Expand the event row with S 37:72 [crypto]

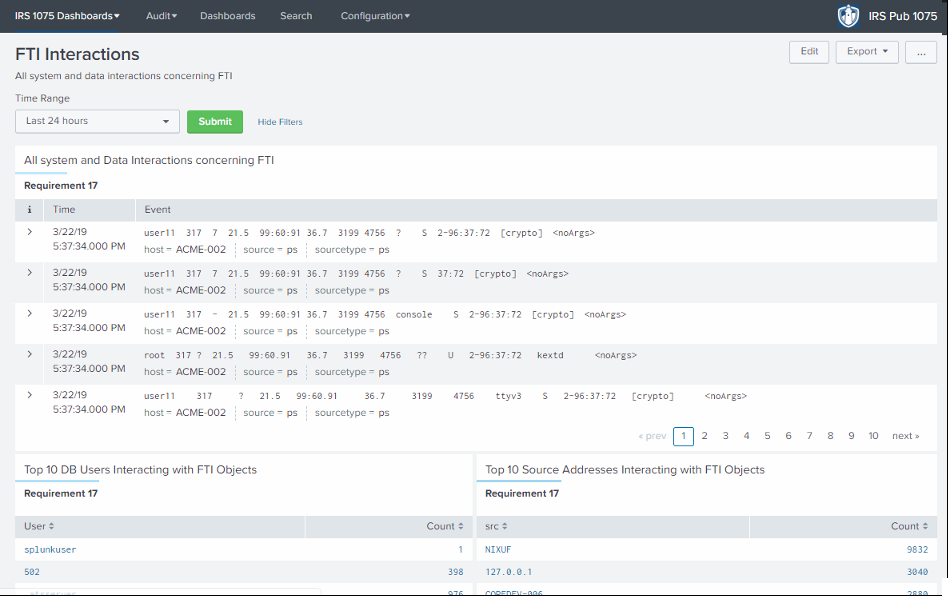29,273
